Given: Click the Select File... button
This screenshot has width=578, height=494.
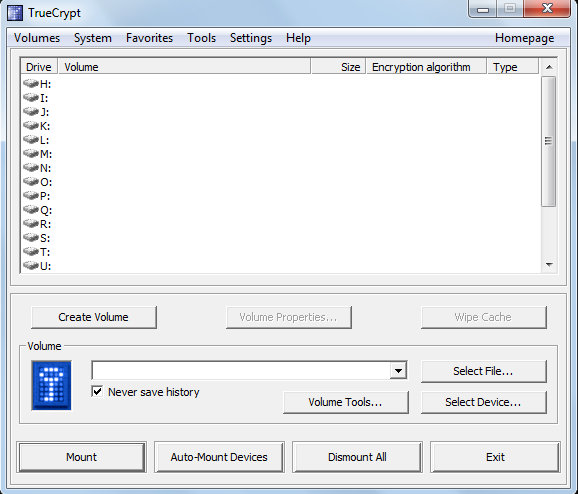Looking at the screenshot, I should coord(484,371).
